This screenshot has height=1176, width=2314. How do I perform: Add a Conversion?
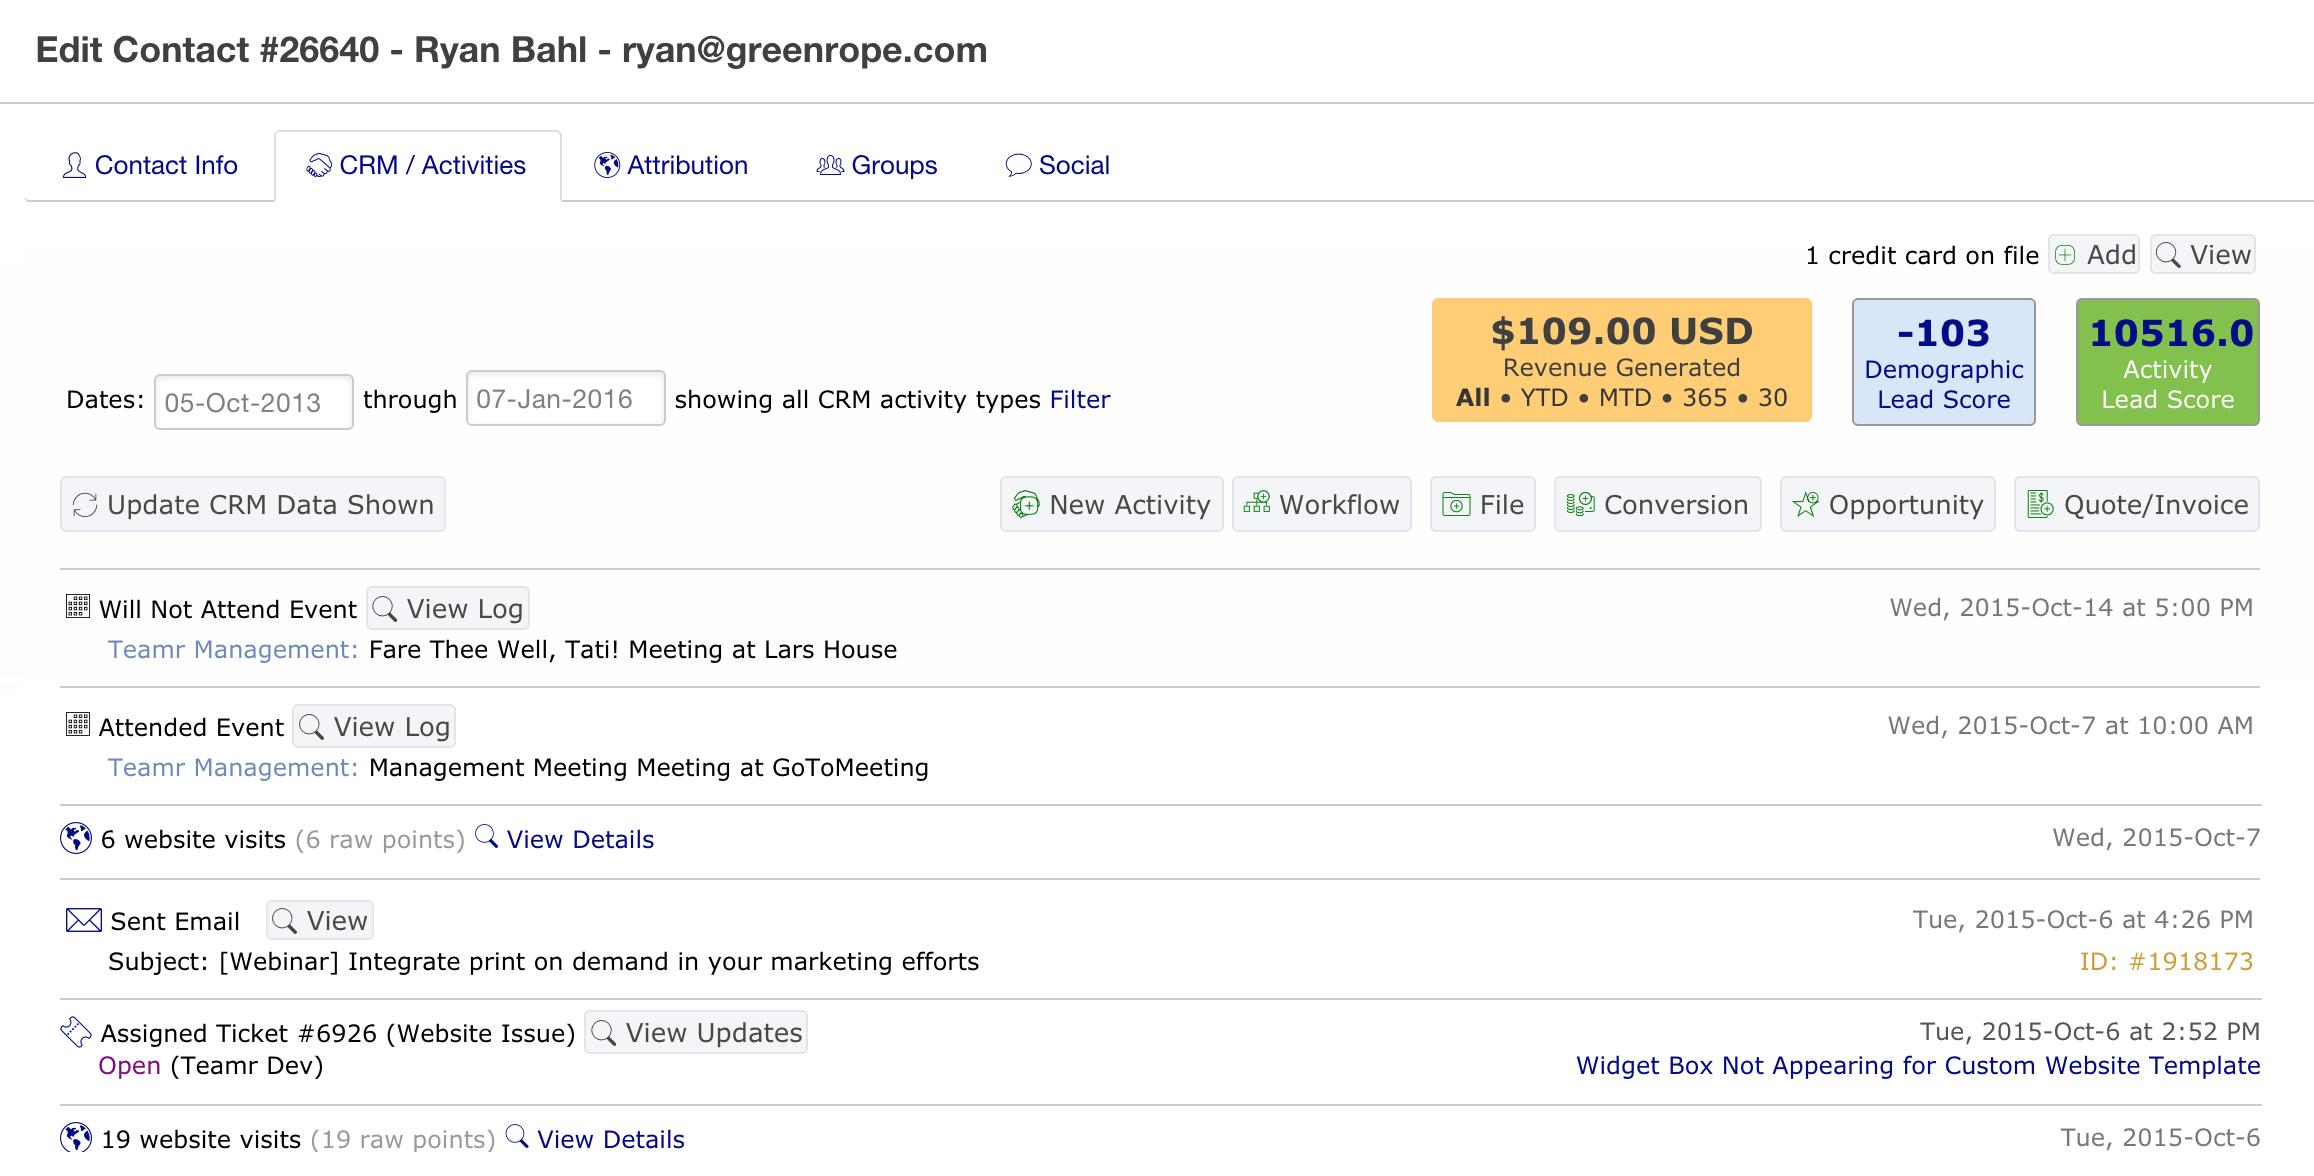coord(1658,505)
